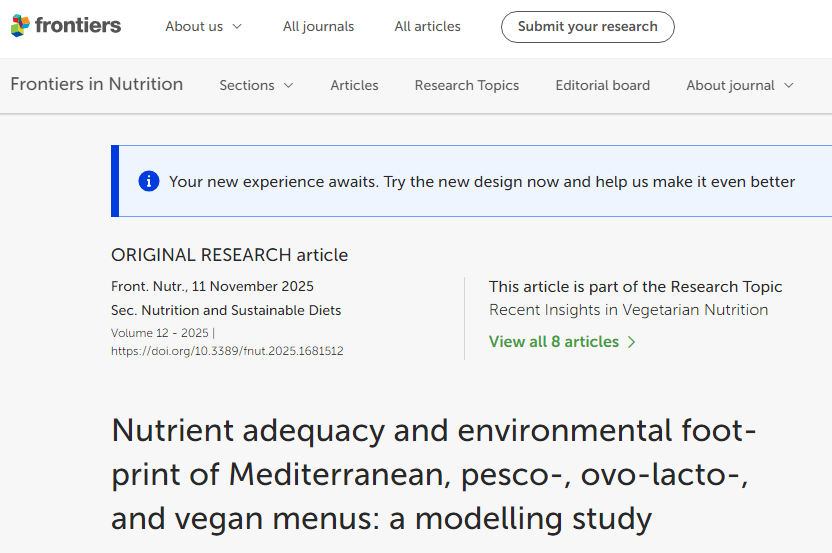Click the article title heading

(434, 475)
